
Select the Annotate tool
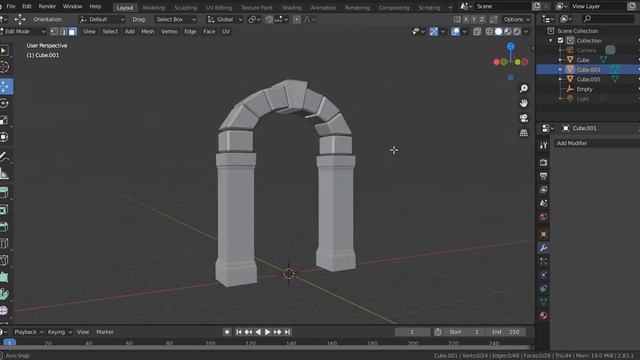pyautogui.click(x=4, y=157)
